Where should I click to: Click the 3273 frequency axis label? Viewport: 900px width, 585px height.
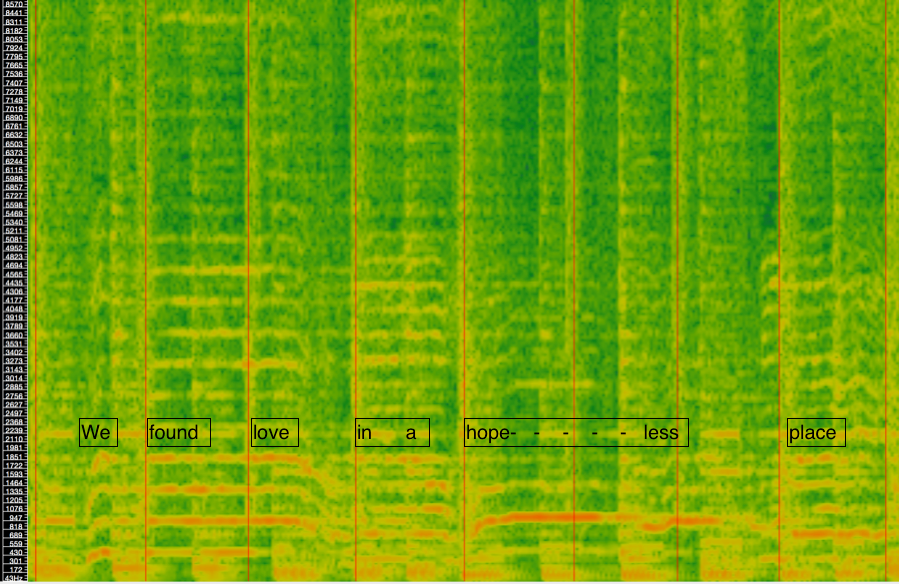(x=14, y=361)
